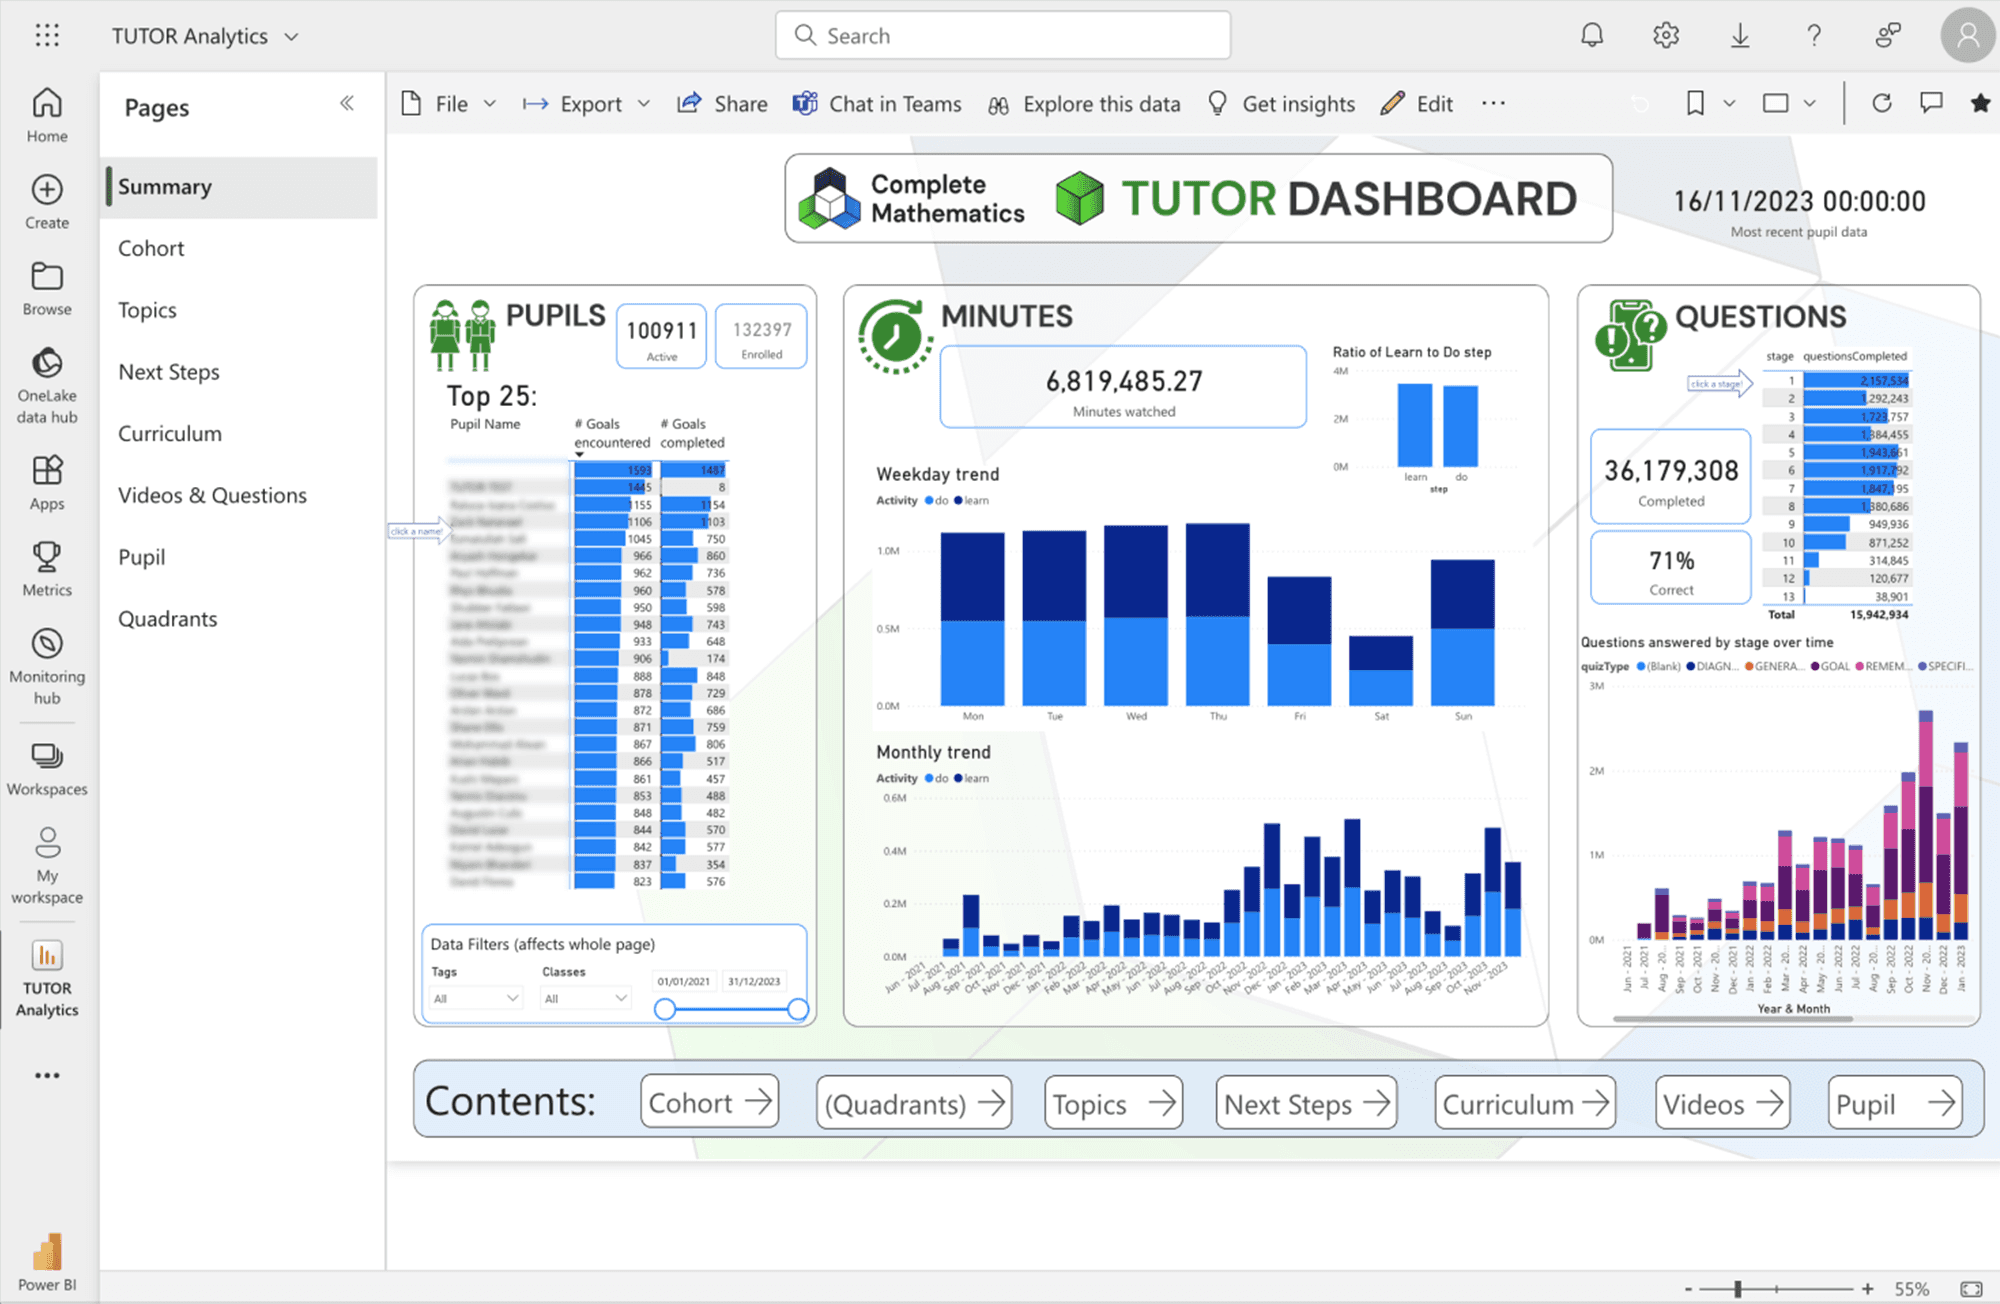Click the Refresh visuals icon
Screen dimensions: 2000x1304
click(1881, 103)
